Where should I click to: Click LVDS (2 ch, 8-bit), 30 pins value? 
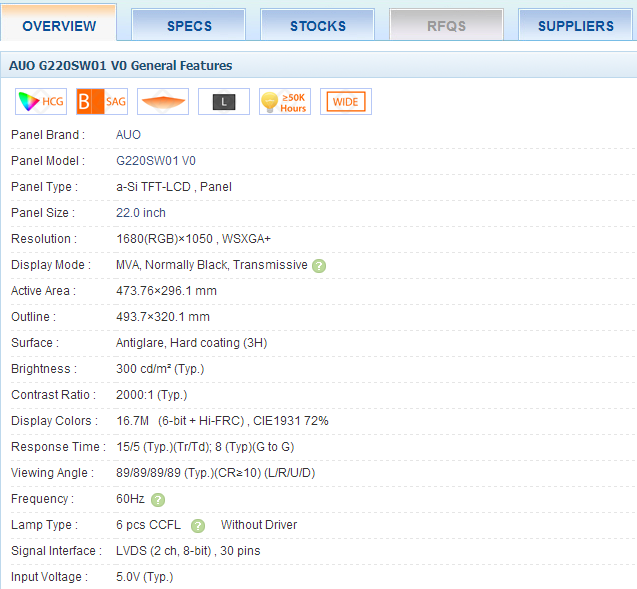click(188, 551)
